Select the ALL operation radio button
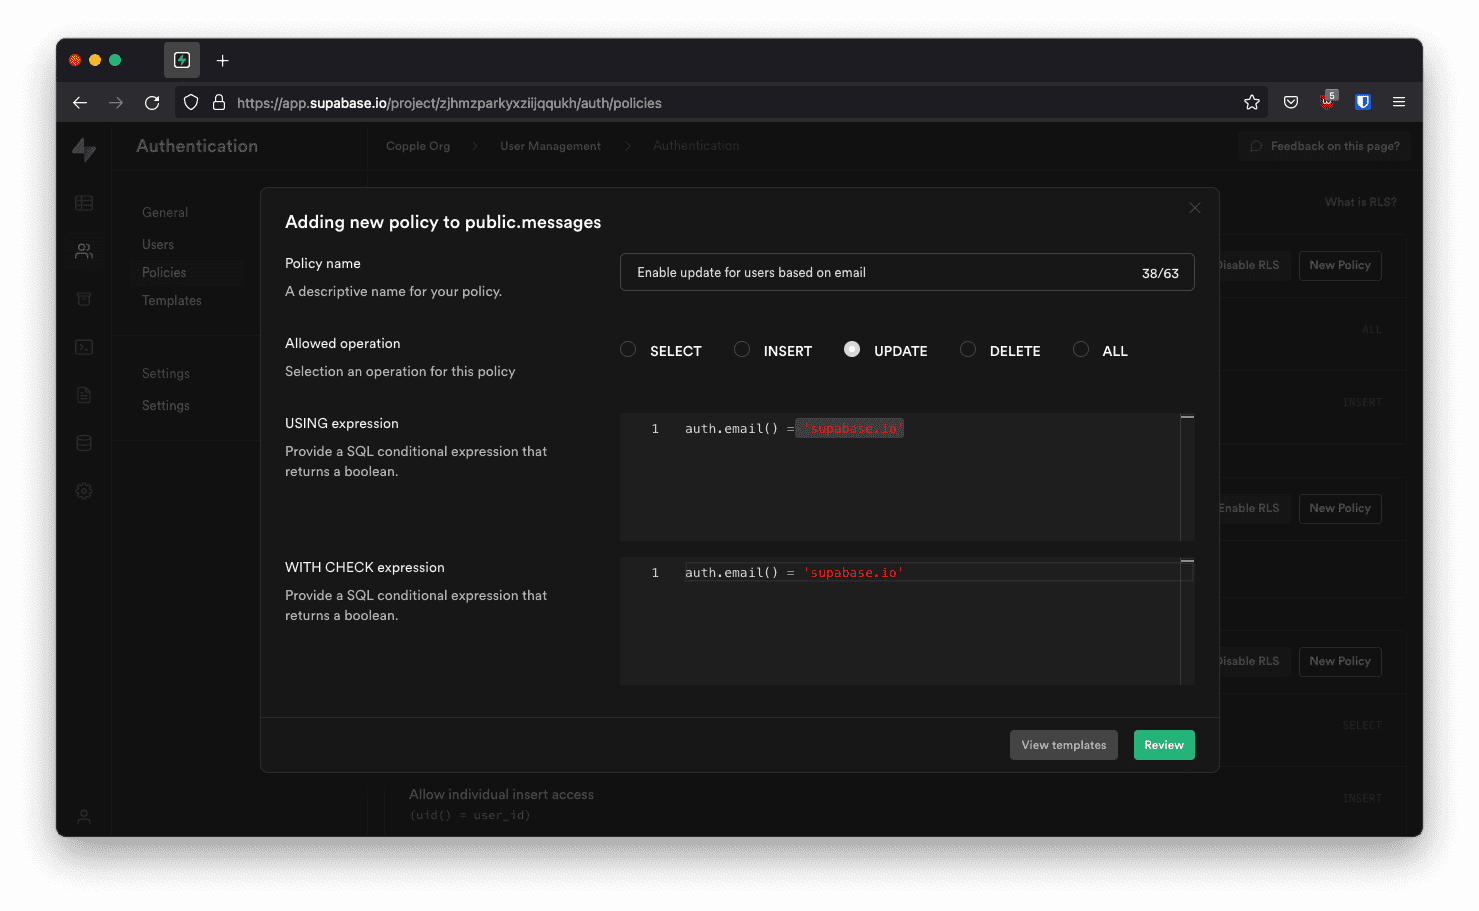This screenshot has height=911, width=1479. [x=1081, y=349]
